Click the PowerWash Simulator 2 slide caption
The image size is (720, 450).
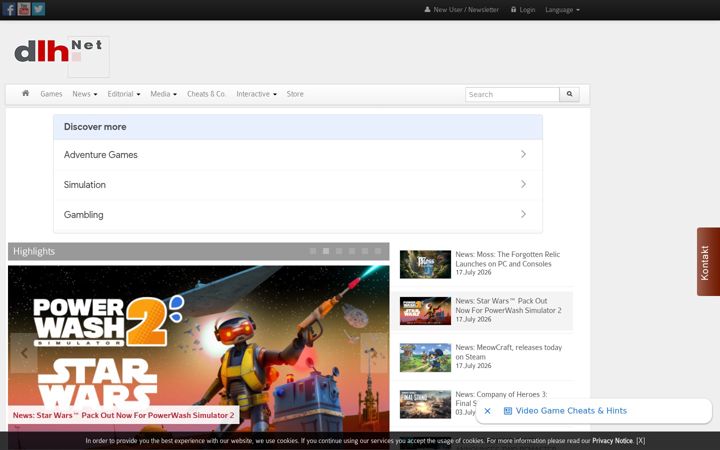click(x=124, y=415)
